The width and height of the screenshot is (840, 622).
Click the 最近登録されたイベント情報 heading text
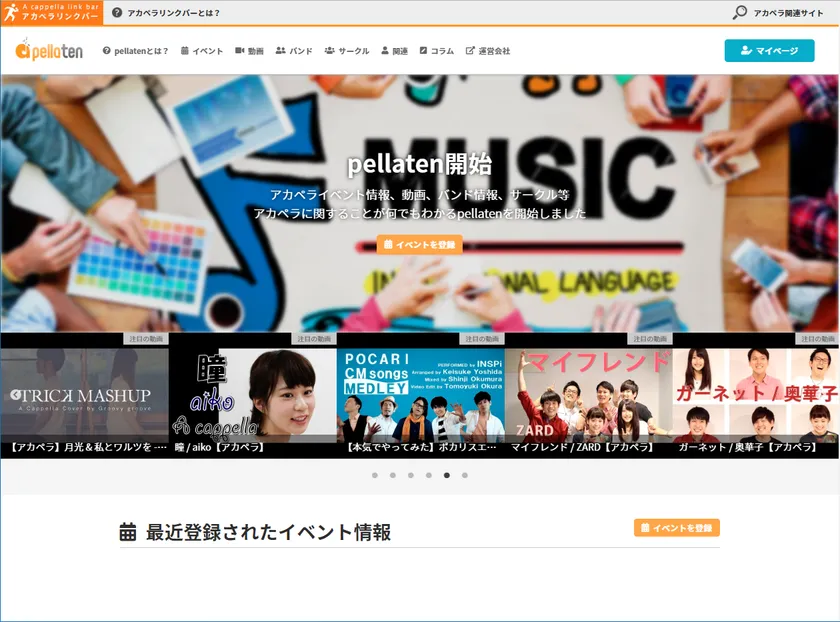[x=268, y=532]
